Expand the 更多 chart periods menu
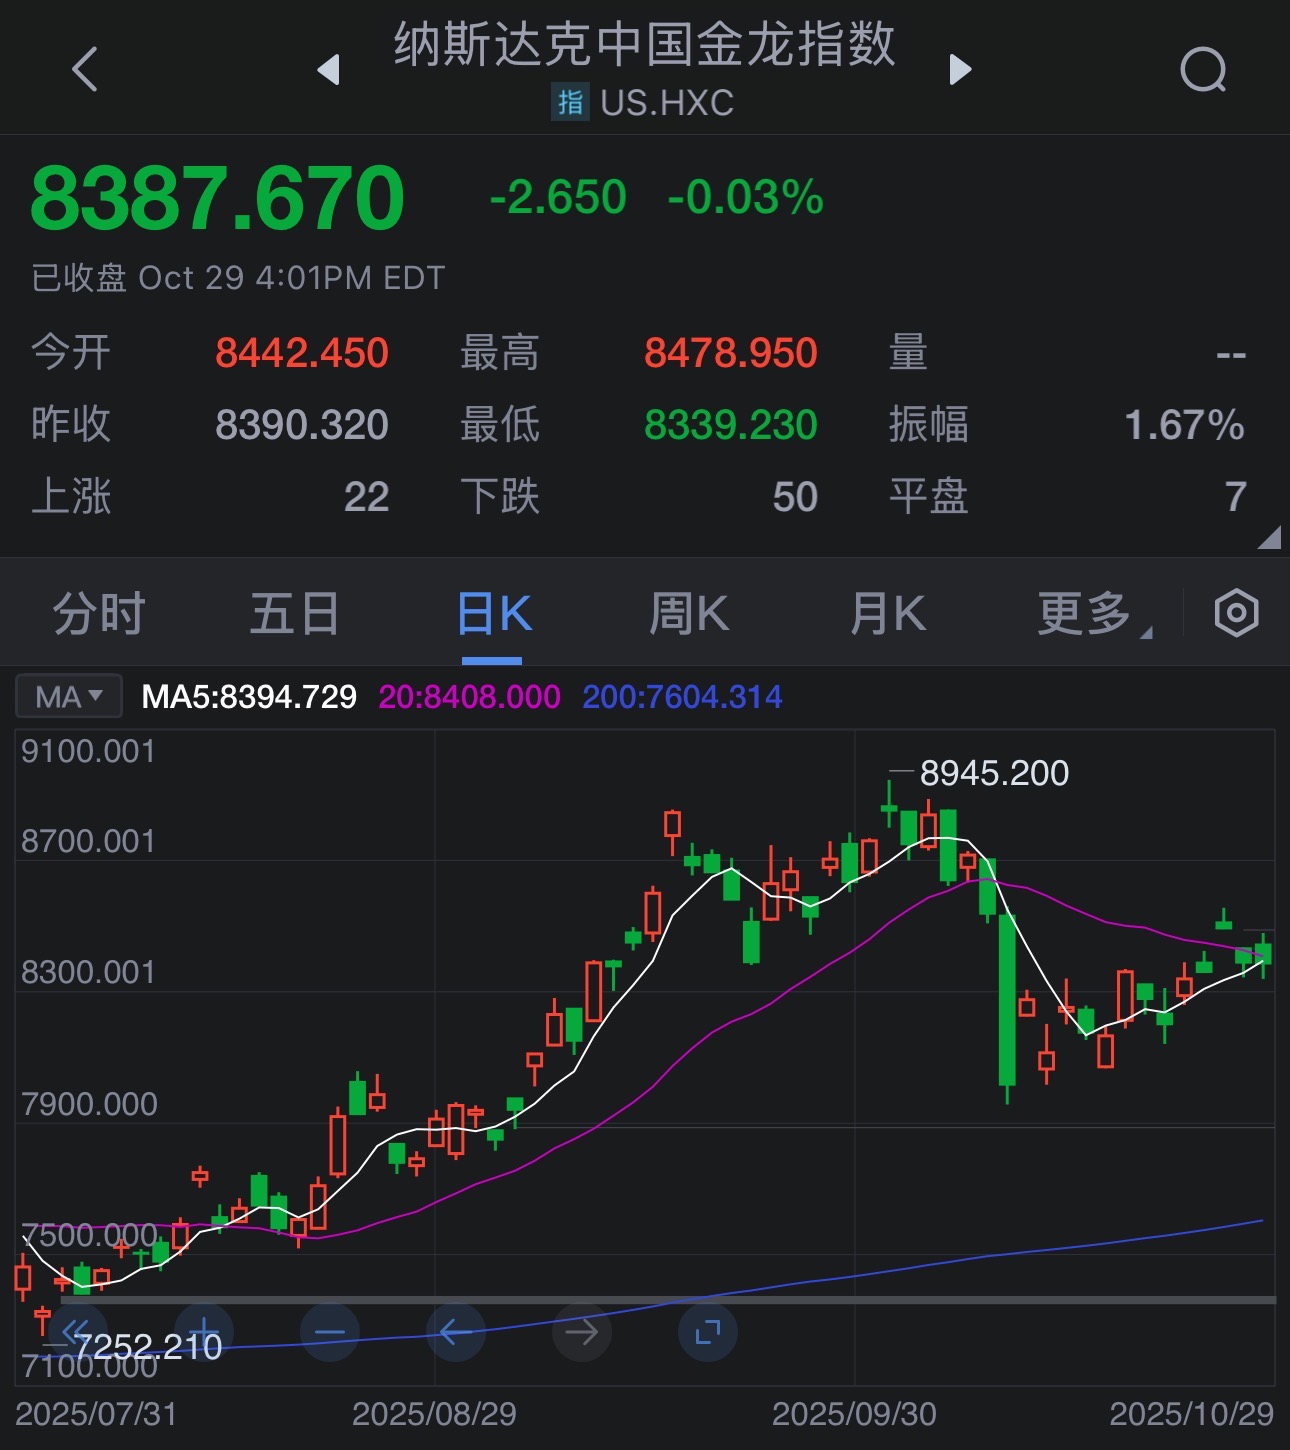This screenshot has width=1290, height=1450. (1093, 613)
